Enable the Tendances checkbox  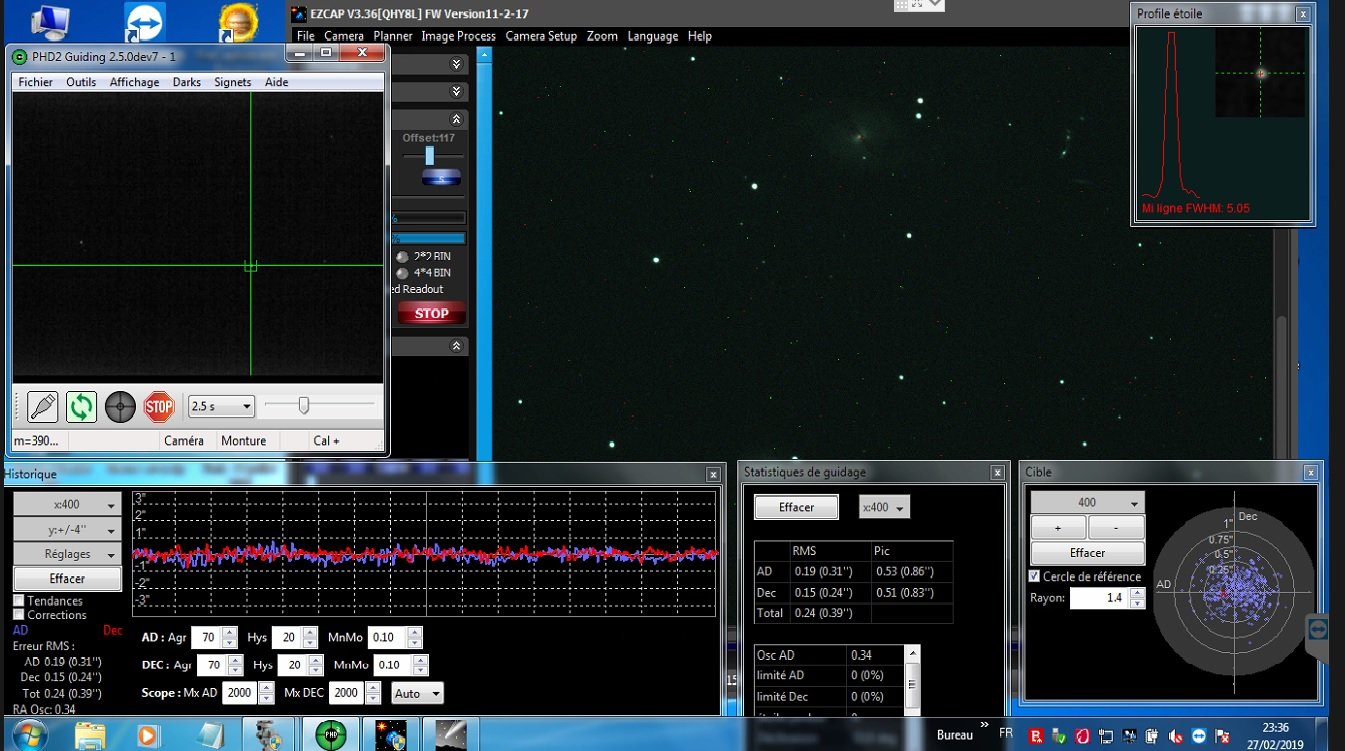[x=19, y=601]
